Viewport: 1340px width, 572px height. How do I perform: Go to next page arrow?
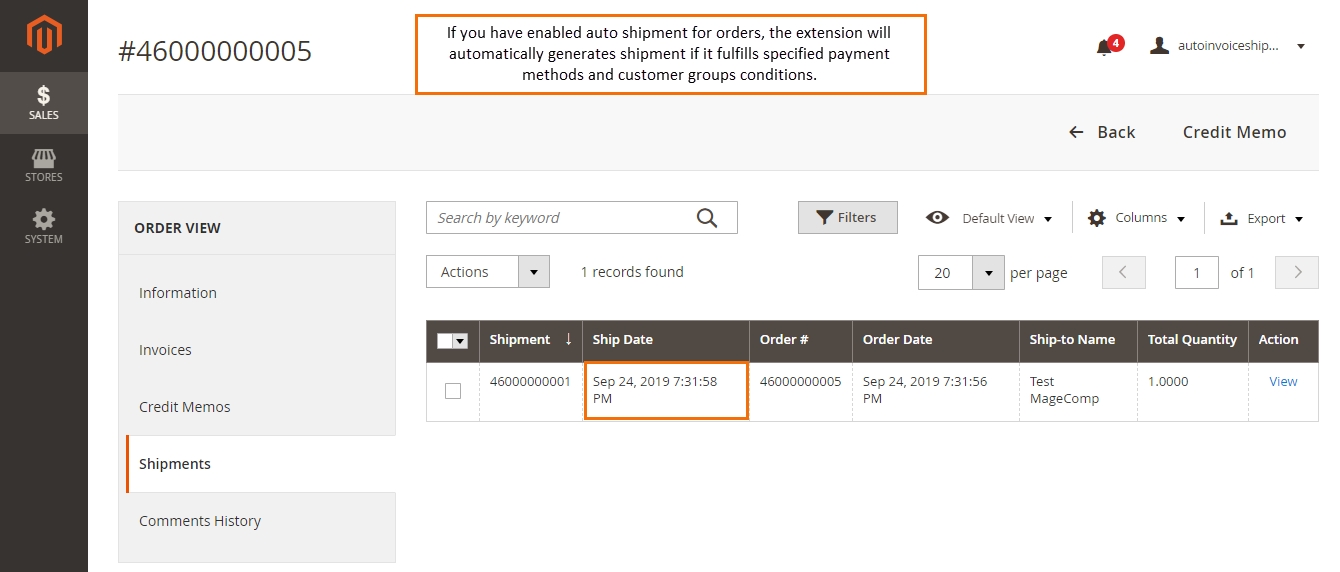click(1297, 272)
